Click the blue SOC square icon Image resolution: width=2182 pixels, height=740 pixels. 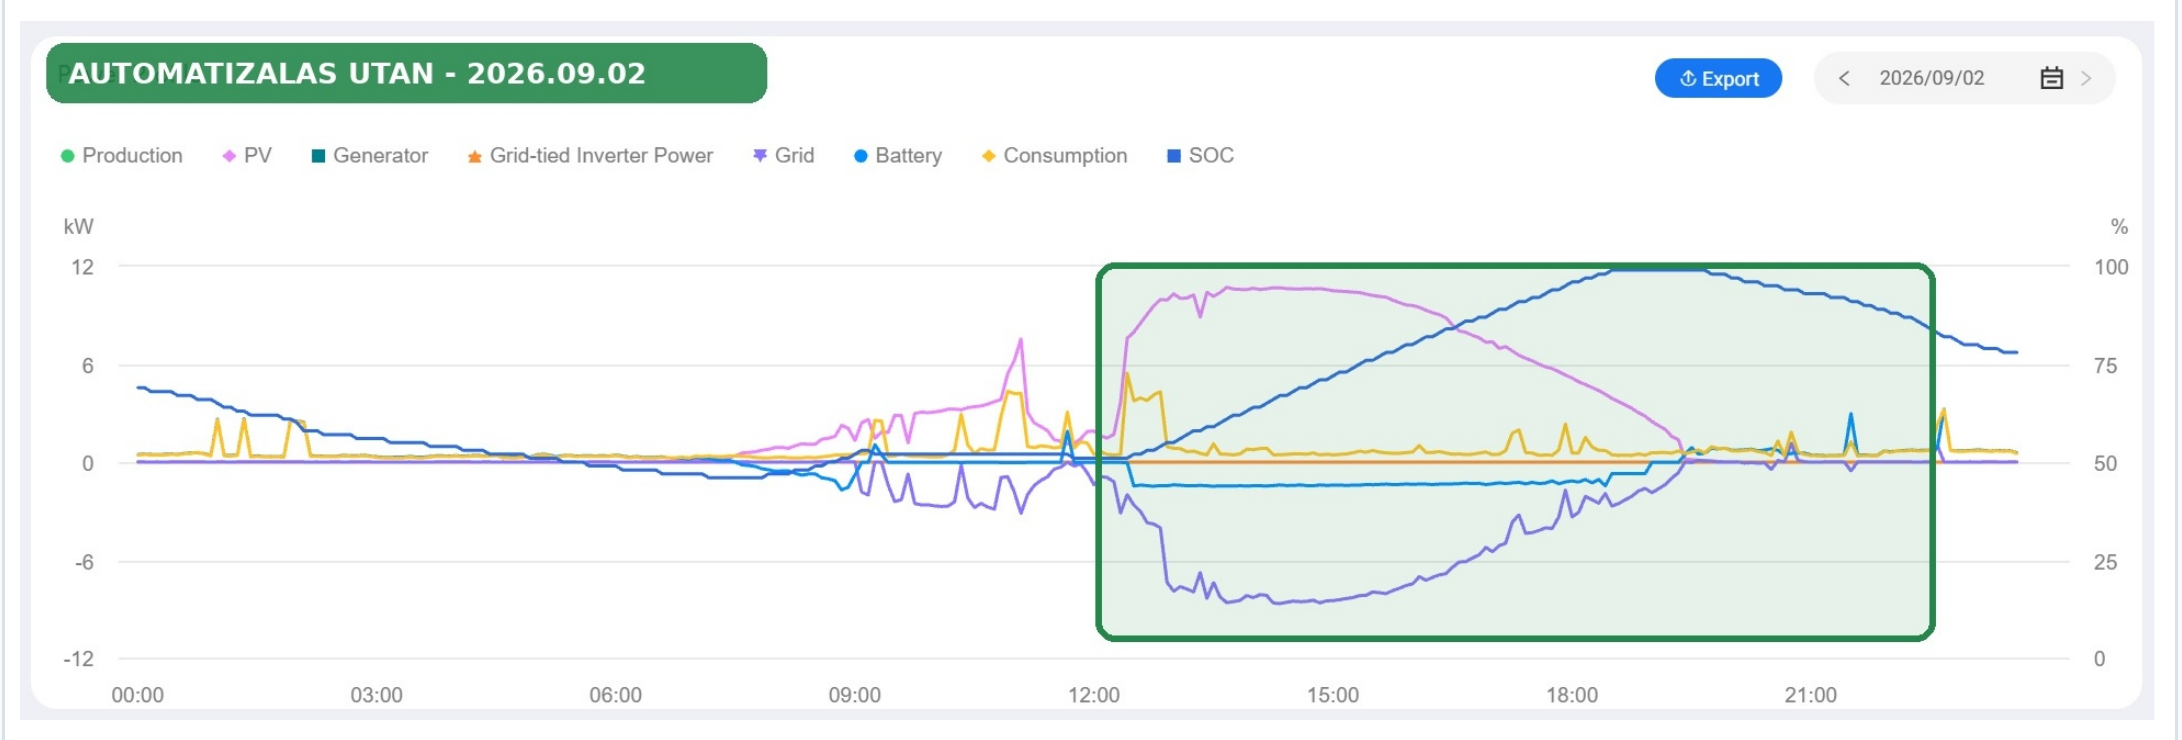1174,156
